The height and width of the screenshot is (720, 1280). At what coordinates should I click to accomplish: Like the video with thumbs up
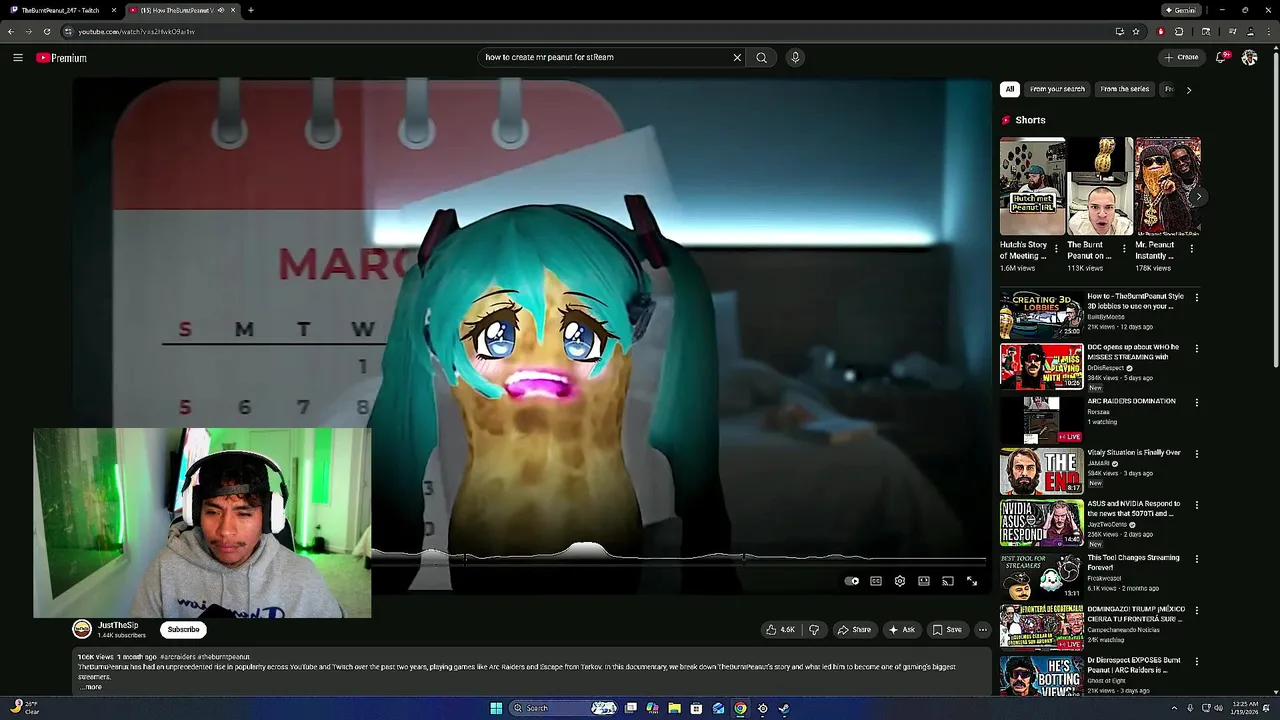click(x=781, y=630)
